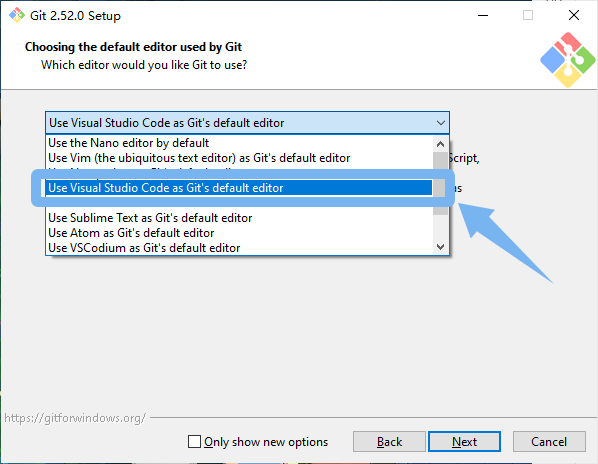Screen dimensions: 598x464
Task: Click the disabled maximize window icon
Action: 528,15
